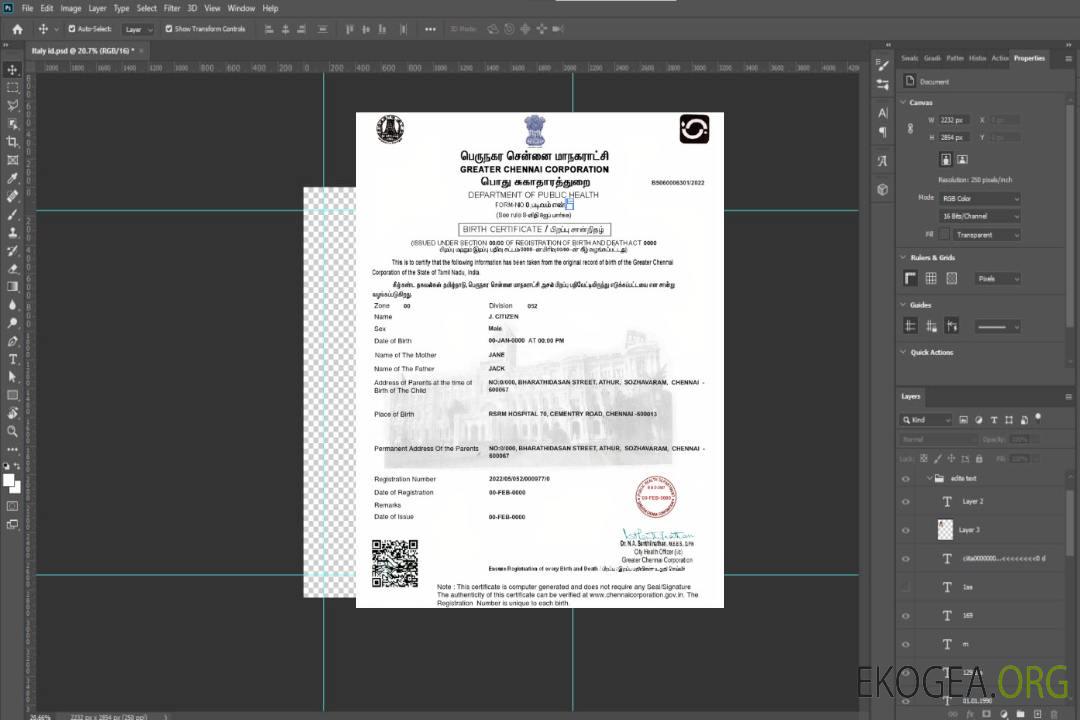
Task: Select the Eraser tool
Action: (12, 269)
